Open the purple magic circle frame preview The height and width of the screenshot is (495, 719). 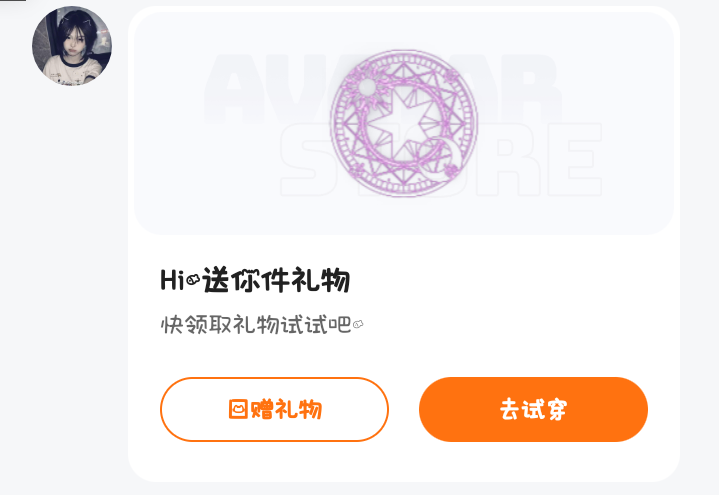pyautogui.click(x=404, y=123)
